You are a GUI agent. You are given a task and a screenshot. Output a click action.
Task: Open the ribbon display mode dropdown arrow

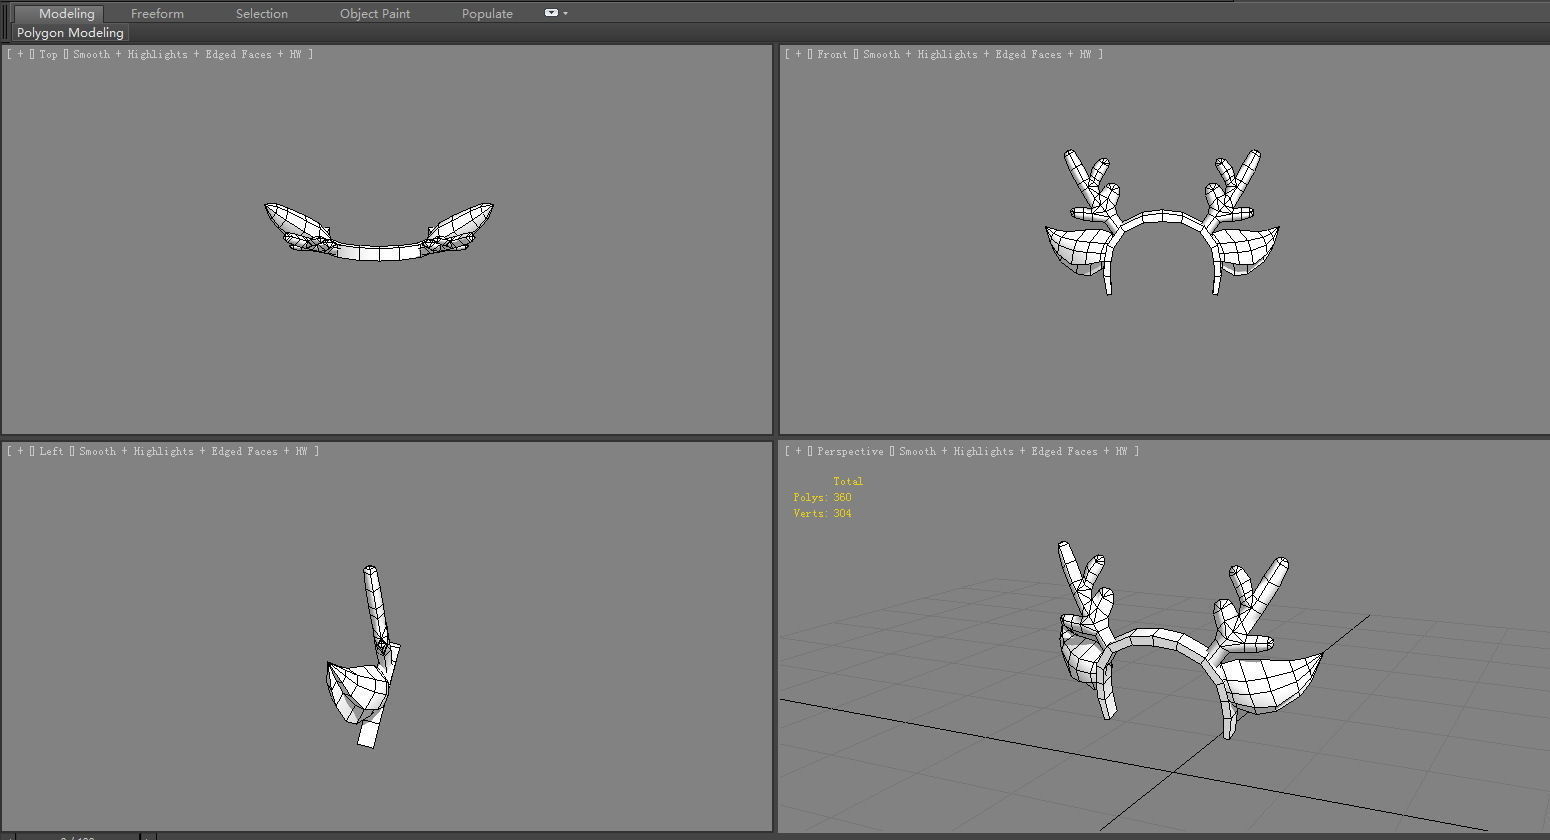tap(566, 13)
